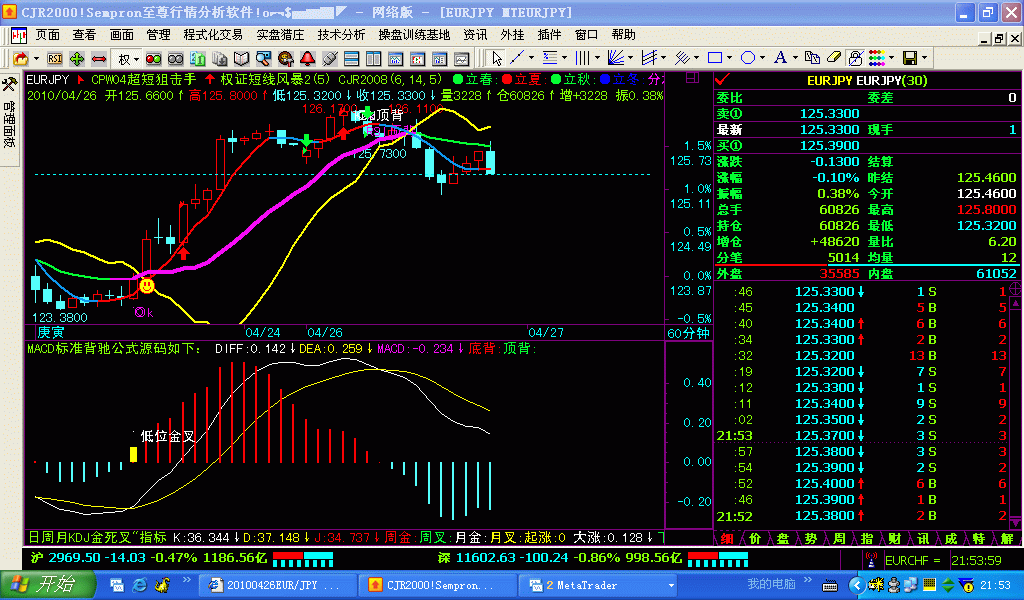Click the numbered 2-1 blocks icon

tap(198, 59)
